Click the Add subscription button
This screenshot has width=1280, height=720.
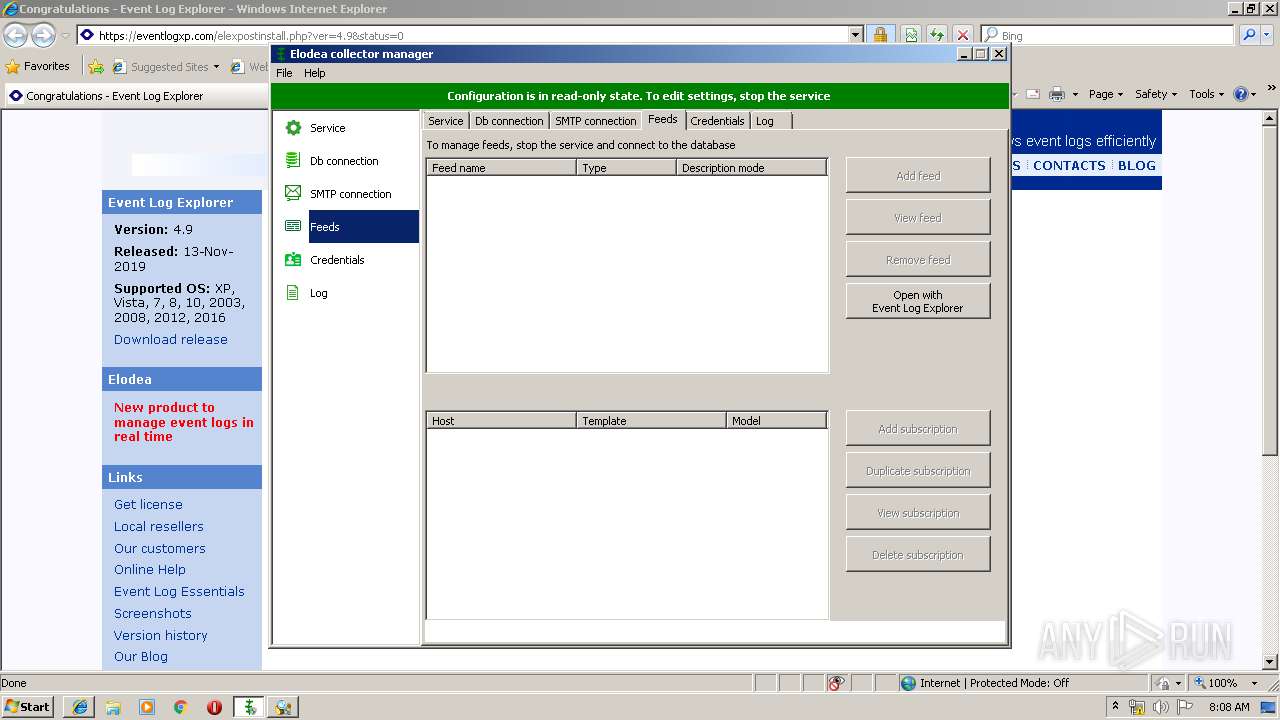[918, 428]
